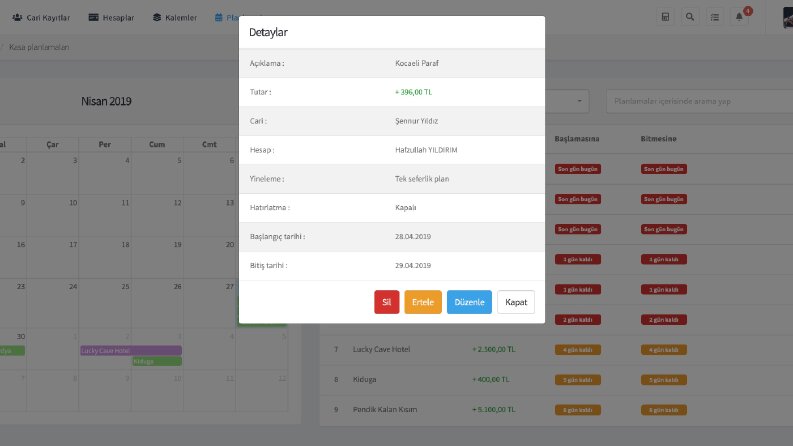793x446 pixels.
Task: Click the Kasa planlamaları breadcrumb
Action: pos(39,47)
